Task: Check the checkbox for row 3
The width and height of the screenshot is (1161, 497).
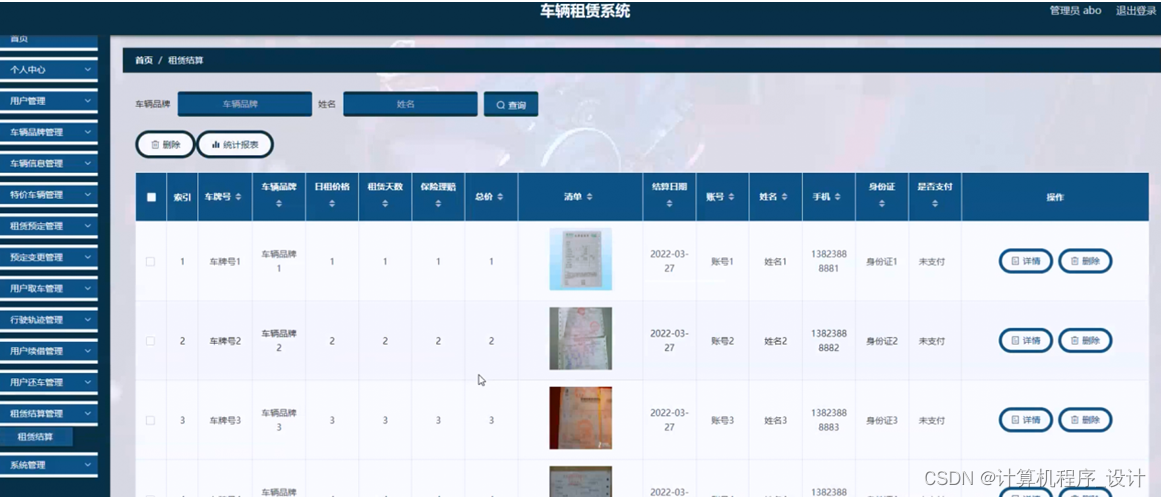Action: click(x=150, y=420)
